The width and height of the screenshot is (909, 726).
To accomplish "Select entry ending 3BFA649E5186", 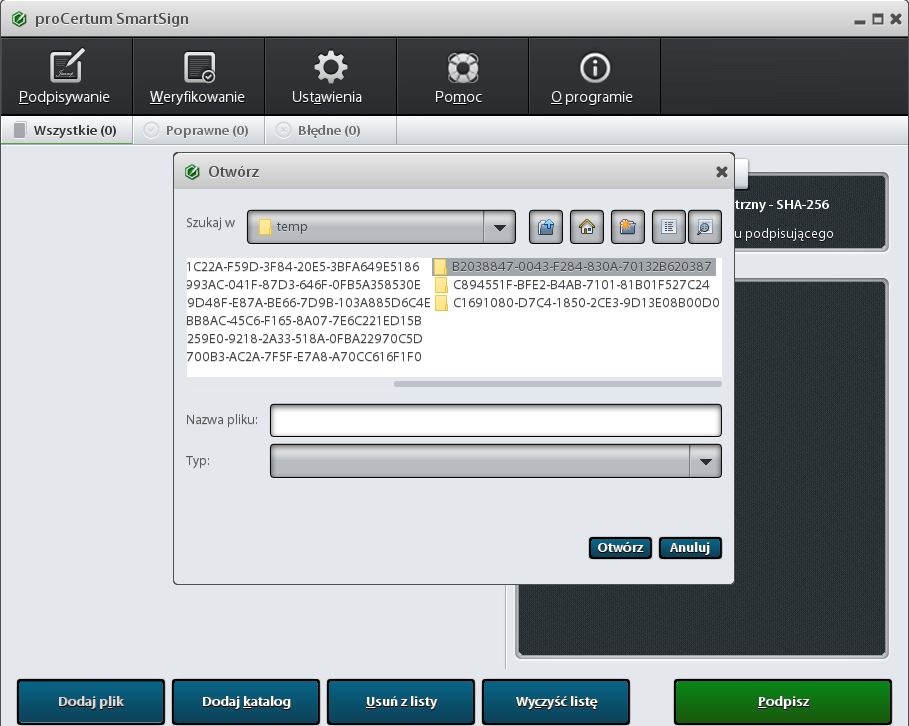I will 303,267.
